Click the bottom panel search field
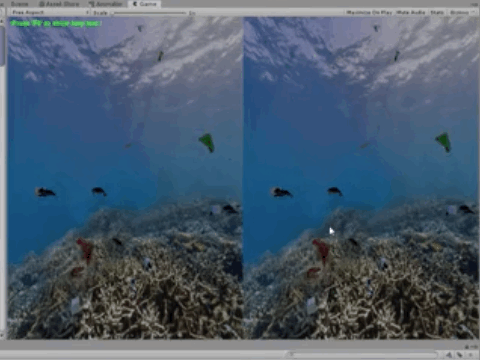Image resolution: width=480 pixels, height=360 pixels. tap(363, 354)
